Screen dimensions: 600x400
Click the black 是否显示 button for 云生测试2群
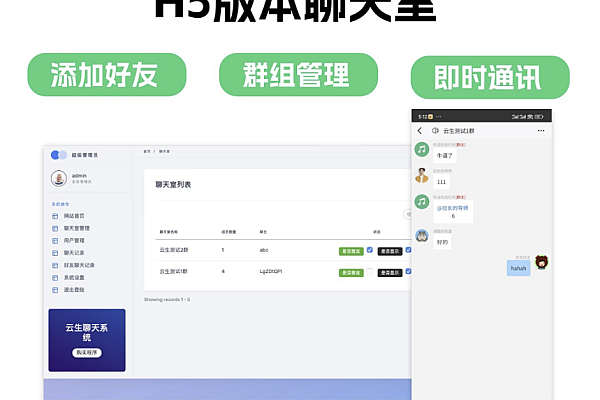(x=390, y=251)
